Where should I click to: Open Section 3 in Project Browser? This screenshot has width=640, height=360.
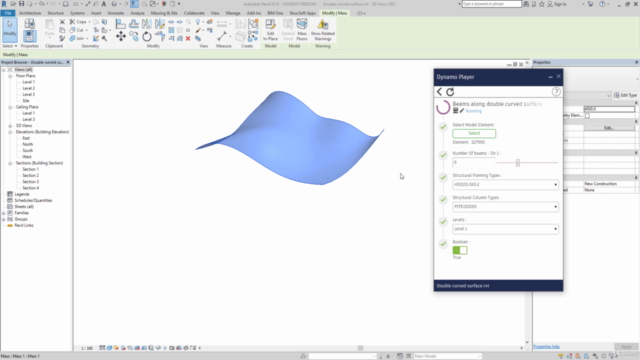[31, 182]
